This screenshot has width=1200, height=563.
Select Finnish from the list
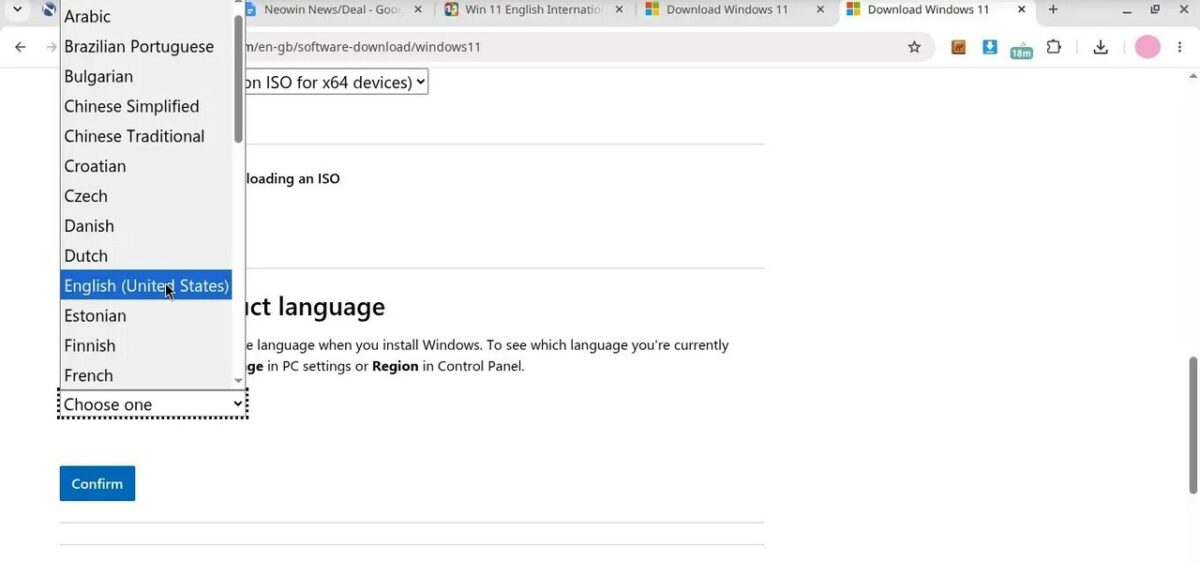click(x=146, y=346)
